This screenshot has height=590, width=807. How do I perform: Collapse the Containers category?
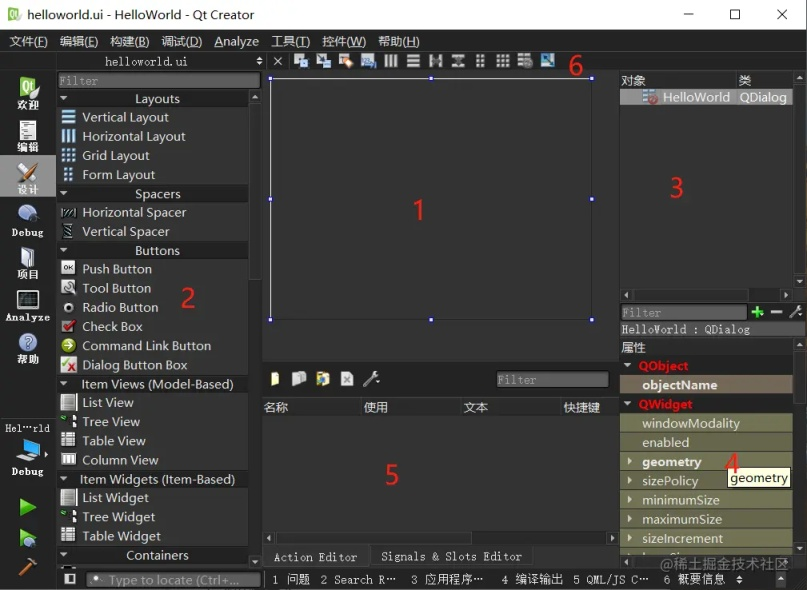tap(64, 555)
